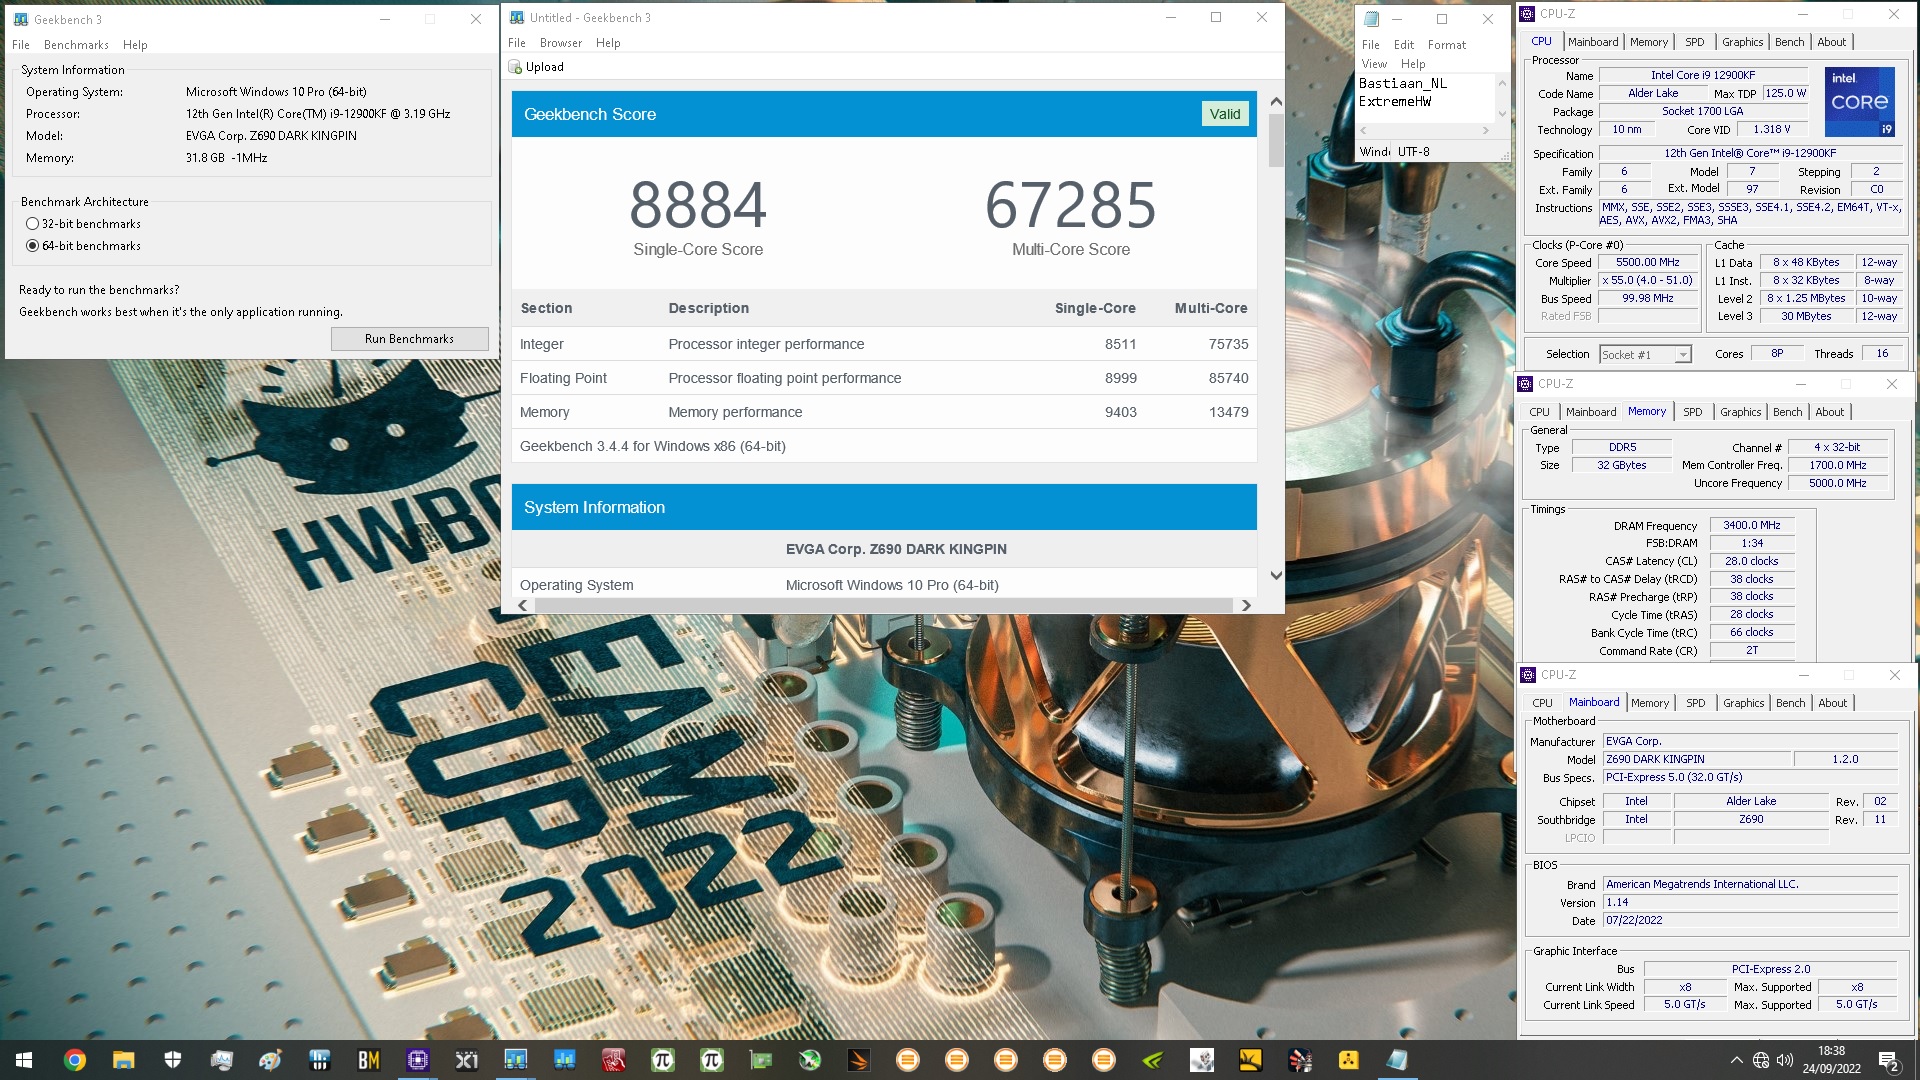Image resolution: width=1920 pixels, height=1080 pixels.
Task: Select 32-bit benchmarks radio button
Action: [32, 224]
